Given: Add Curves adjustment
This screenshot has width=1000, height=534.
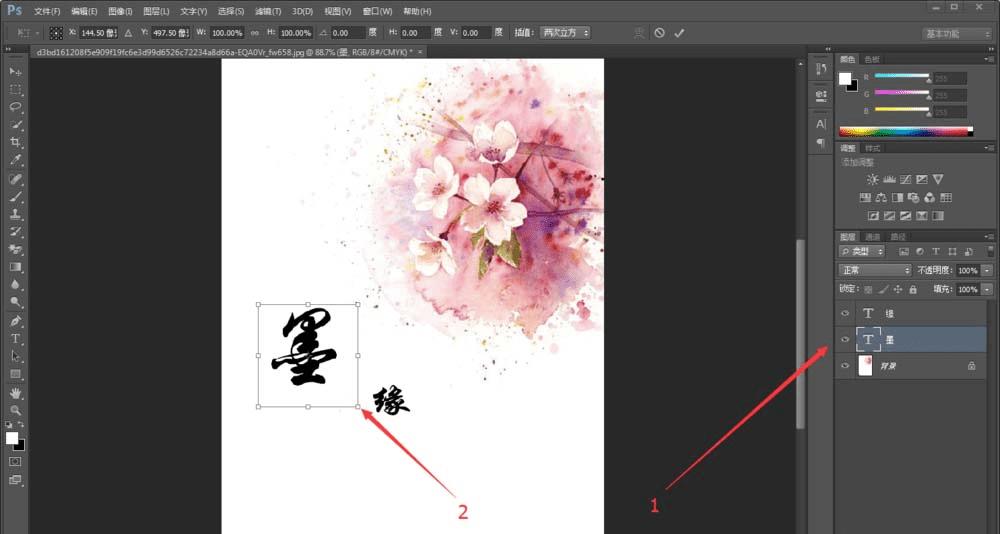Looking at the screenshot, I should (906, 179).
